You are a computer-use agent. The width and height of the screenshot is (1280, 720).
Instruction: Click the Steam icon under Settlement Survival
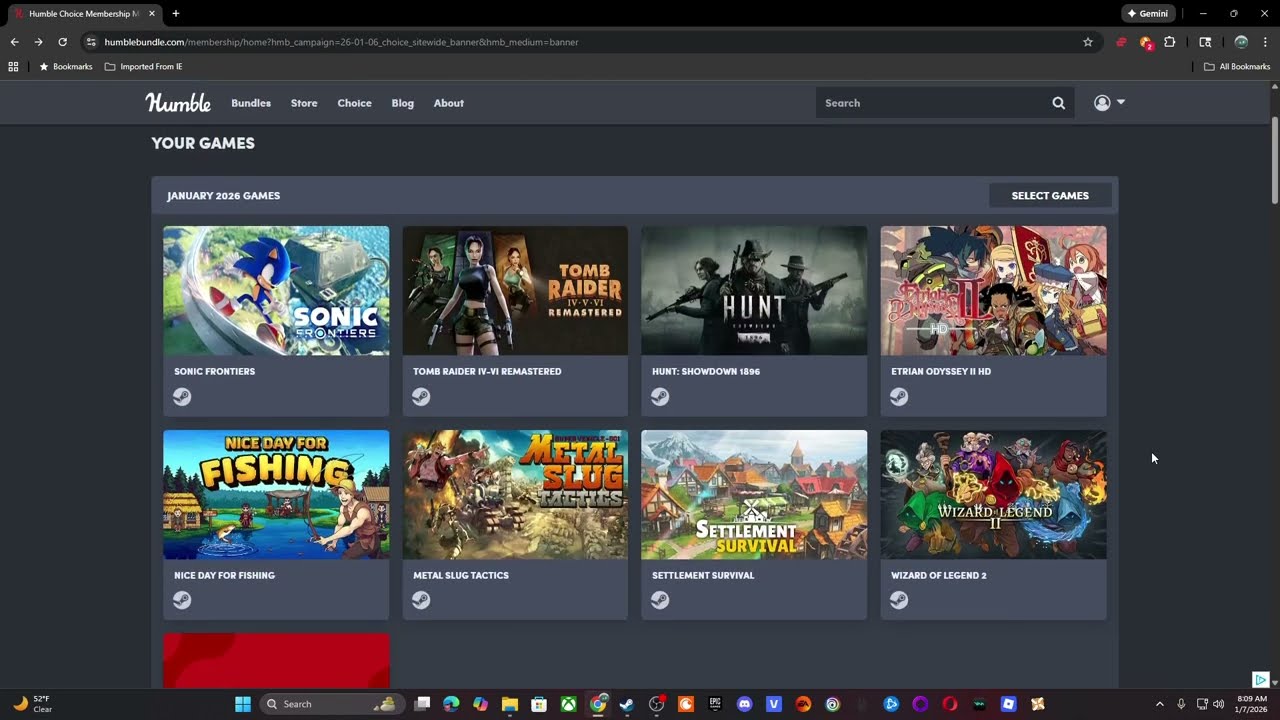click(x=660, y=600)
